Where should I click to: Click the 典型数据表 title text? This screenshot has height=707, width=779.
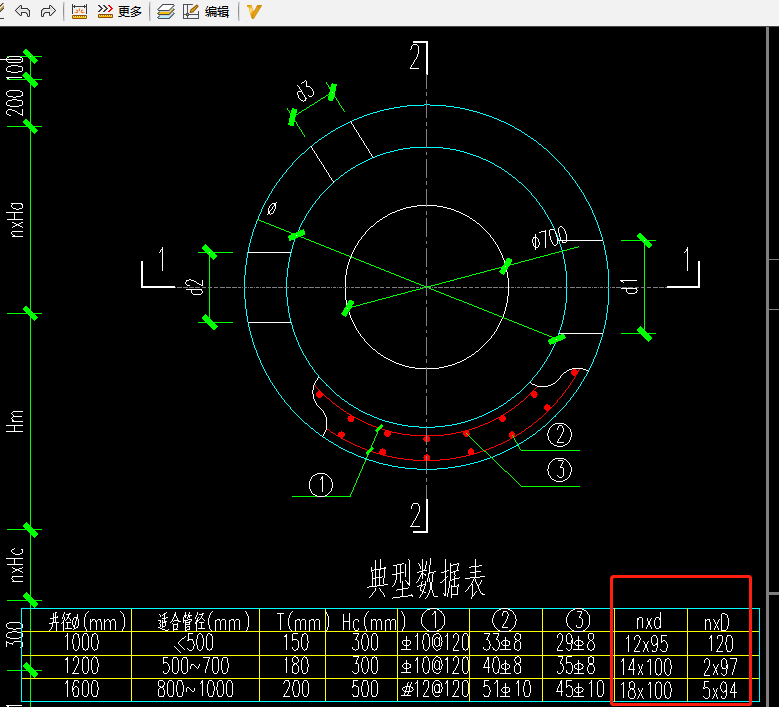click(426, 579)
